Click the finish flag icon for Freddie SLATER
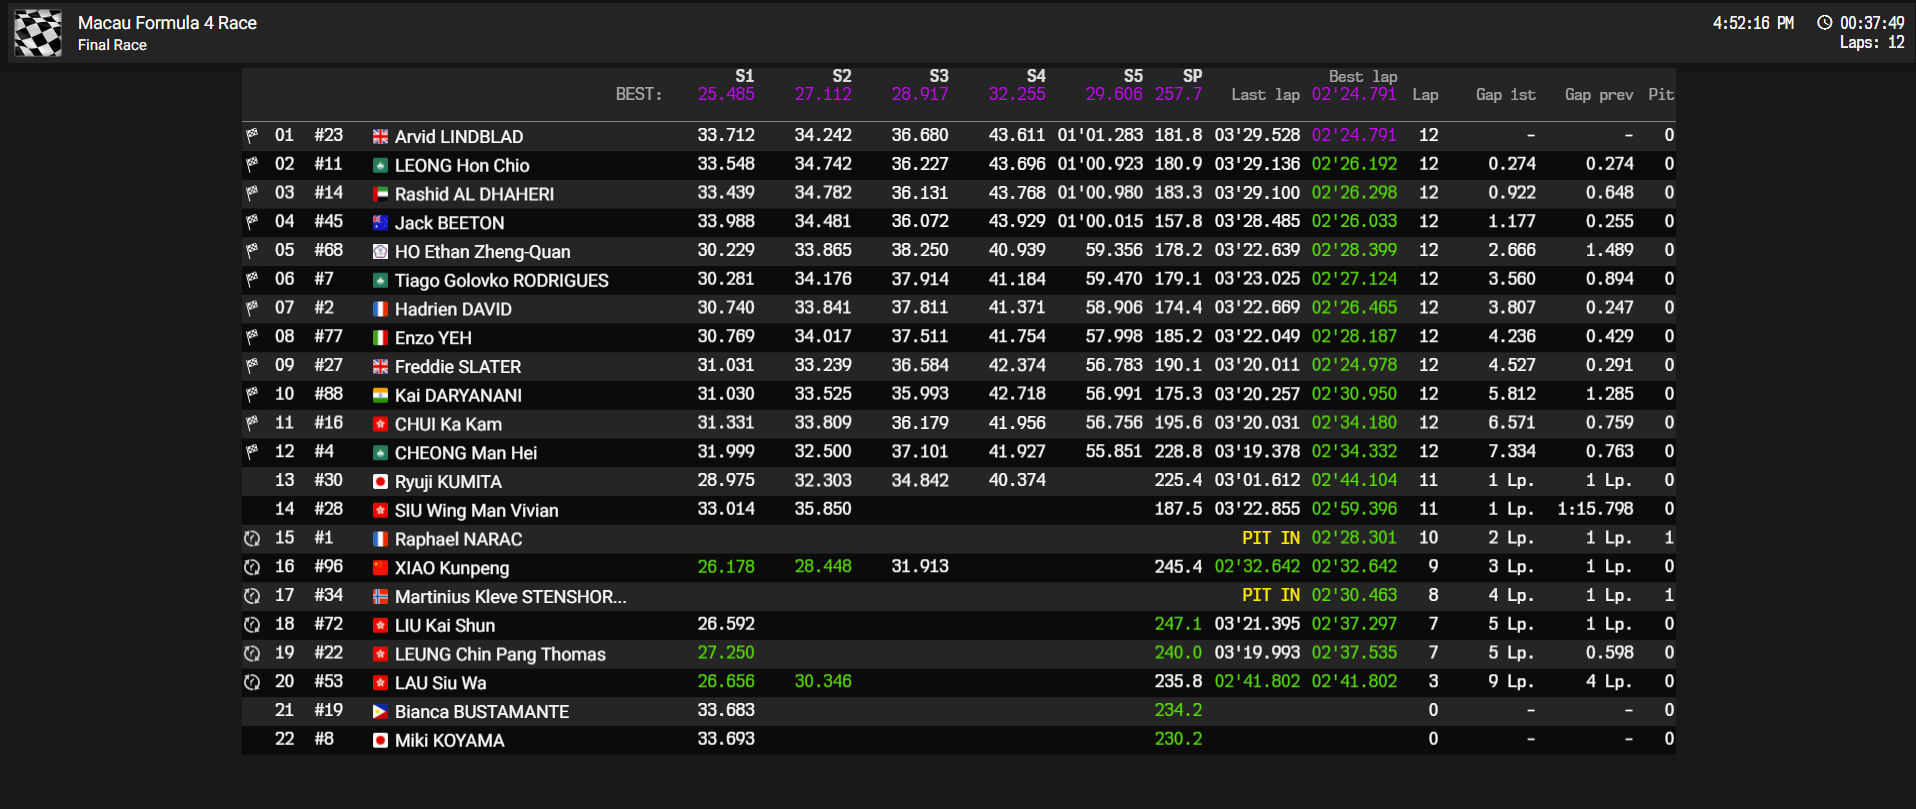This screenshot has width=1916, height=809. pos(252,366)
